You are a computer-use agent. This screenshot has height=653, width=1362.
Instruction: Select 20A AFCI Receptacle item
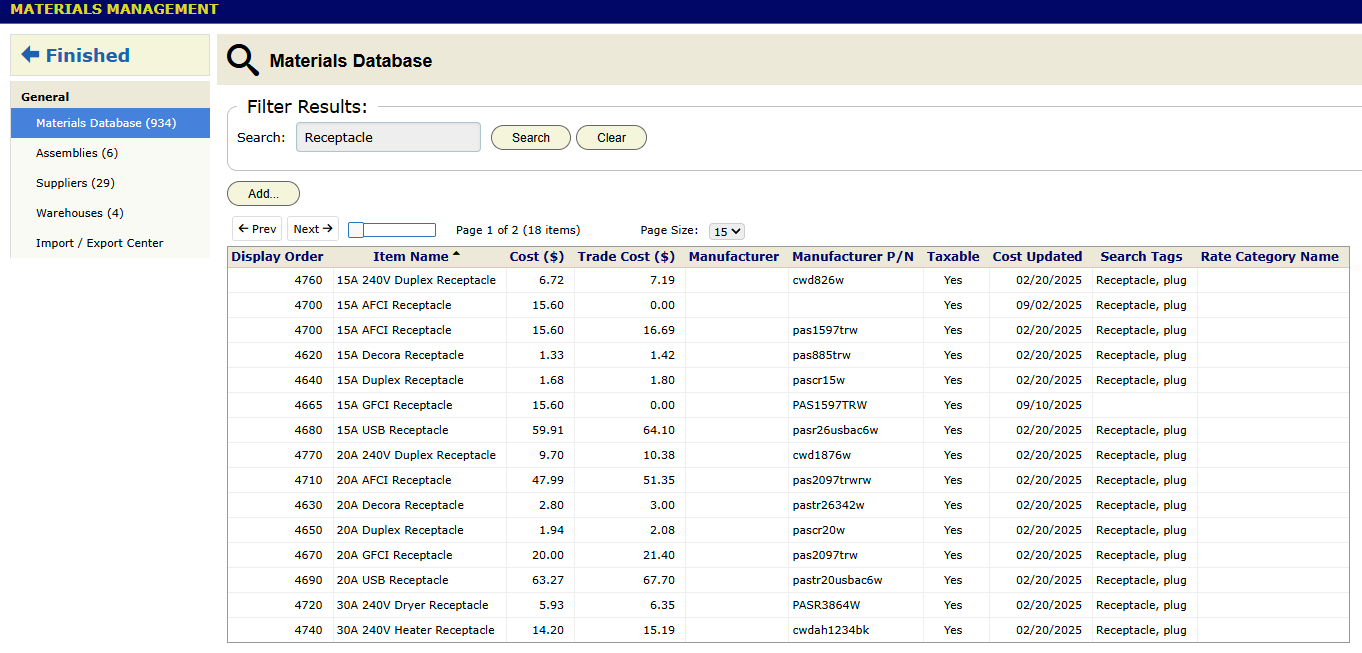[394, 480]
